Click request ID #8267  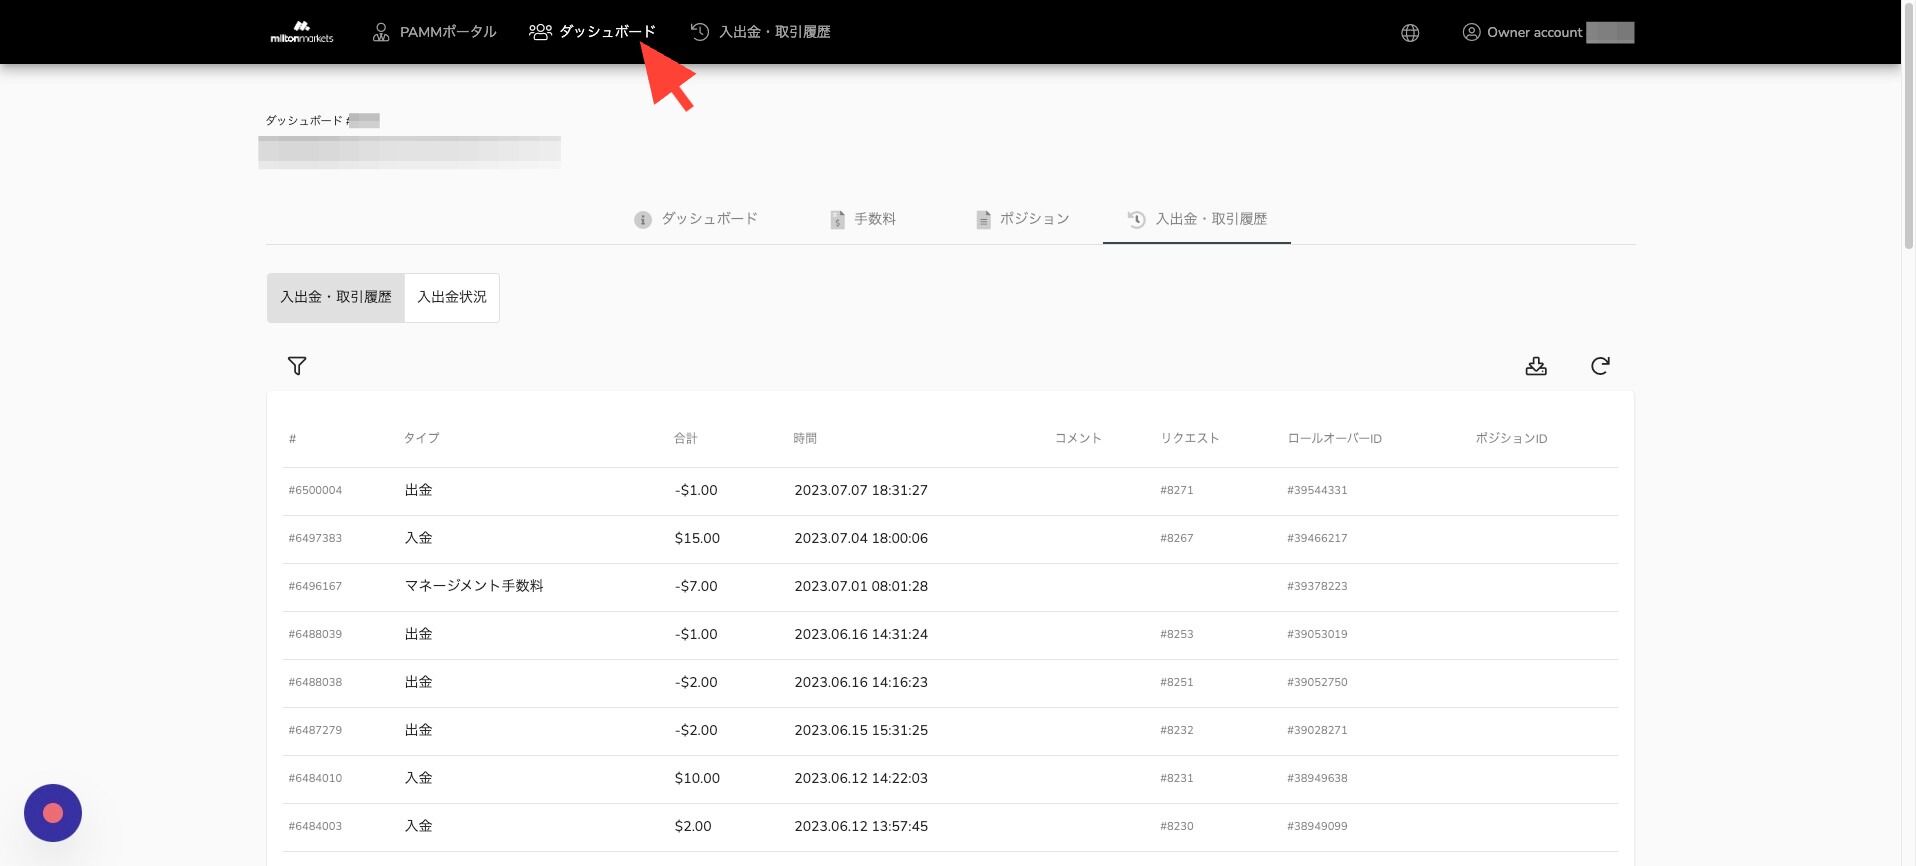point(1177,538)
